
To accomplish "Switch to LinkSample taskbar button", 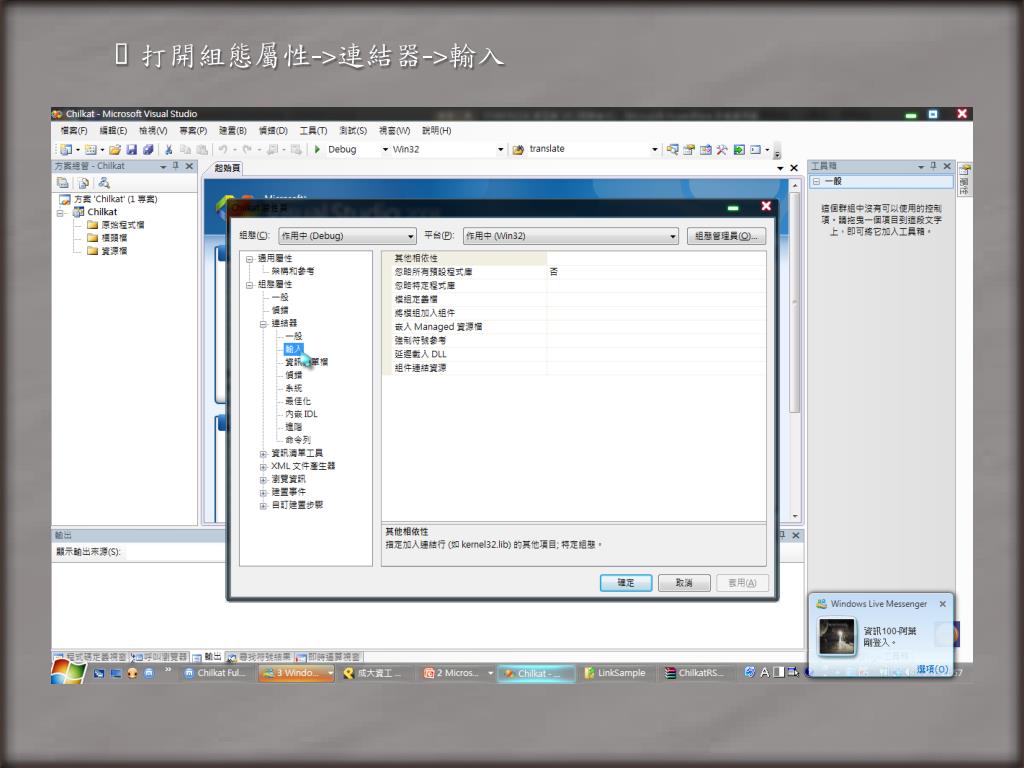I will tap(615, 673).
